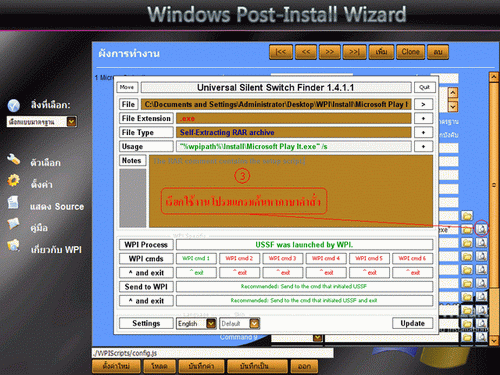Click the > browse button beside File path

point(423,104)
